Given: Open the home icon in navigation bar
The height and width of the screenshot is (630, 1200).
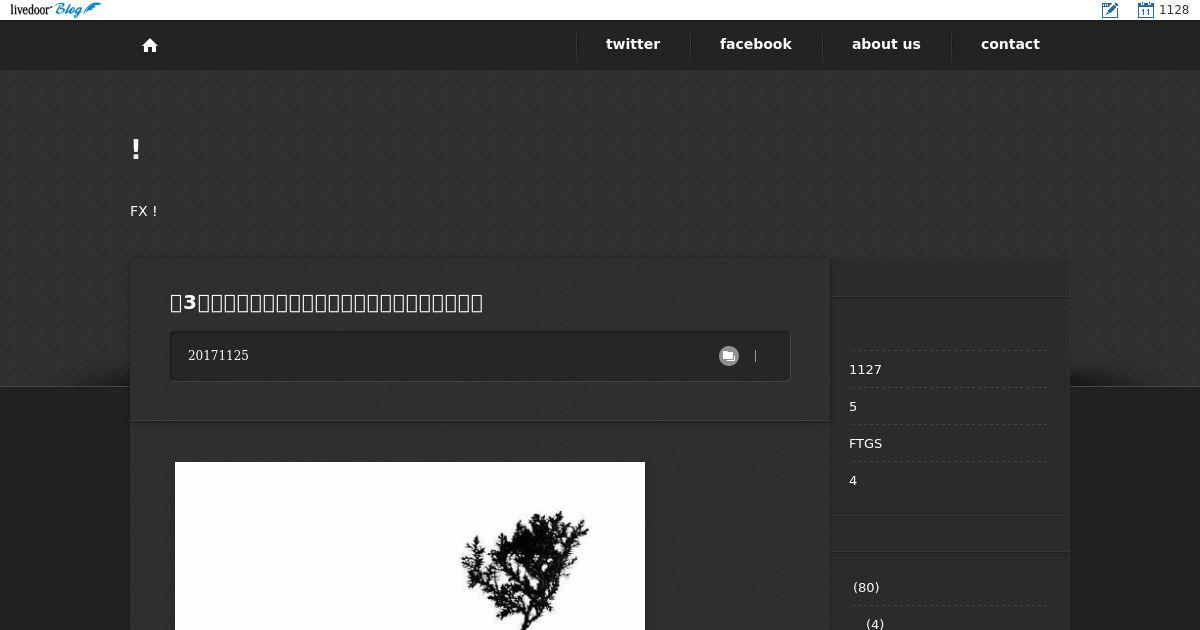Looking at the screenshot, I should pos(150,45).
